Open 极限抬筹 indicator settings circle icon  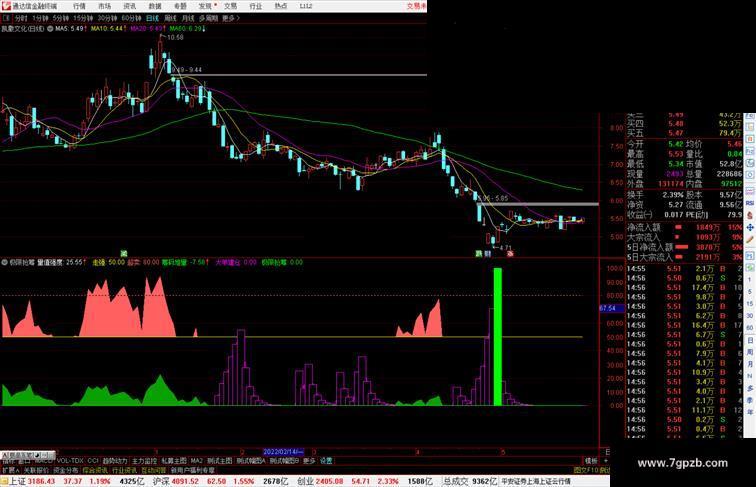pos(4,263)
